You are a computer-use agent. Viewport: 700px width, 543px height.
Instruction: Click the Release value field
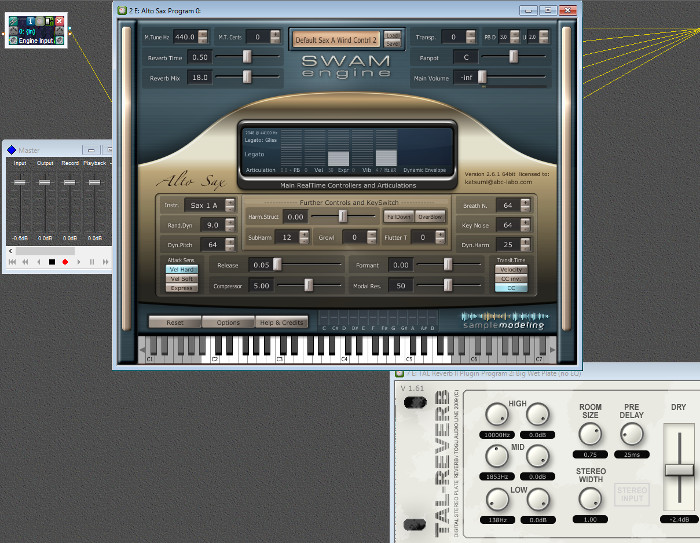(261, 265)
